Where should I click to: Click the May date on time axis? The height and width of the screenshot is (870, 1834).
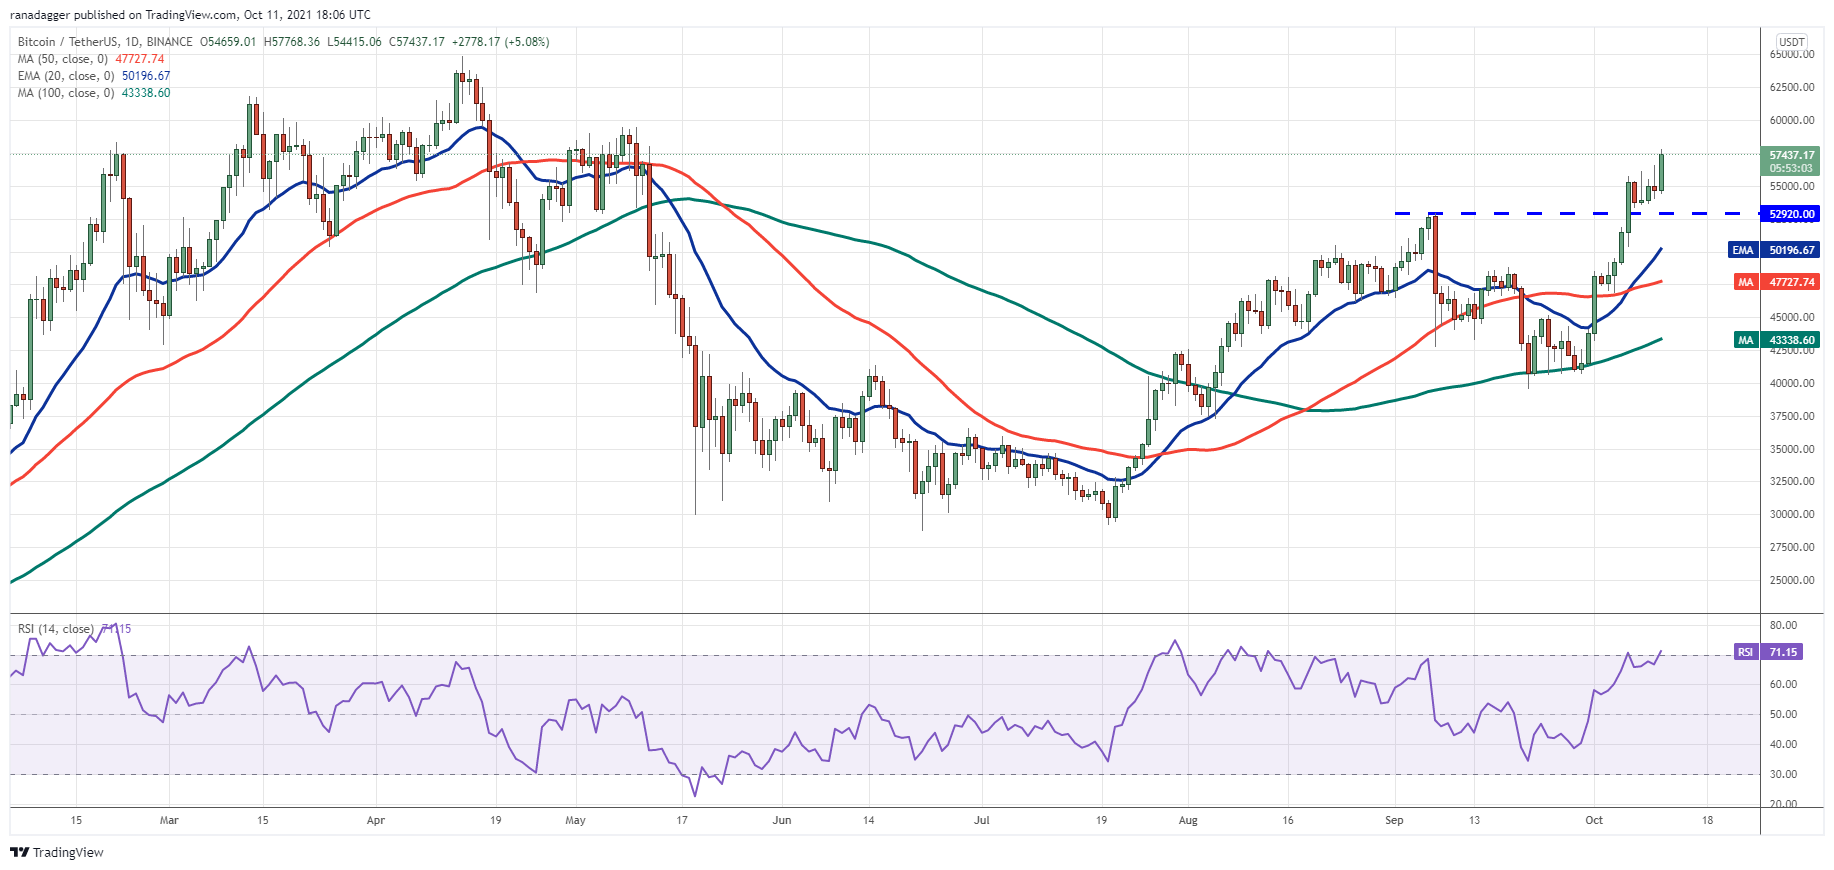575,820
